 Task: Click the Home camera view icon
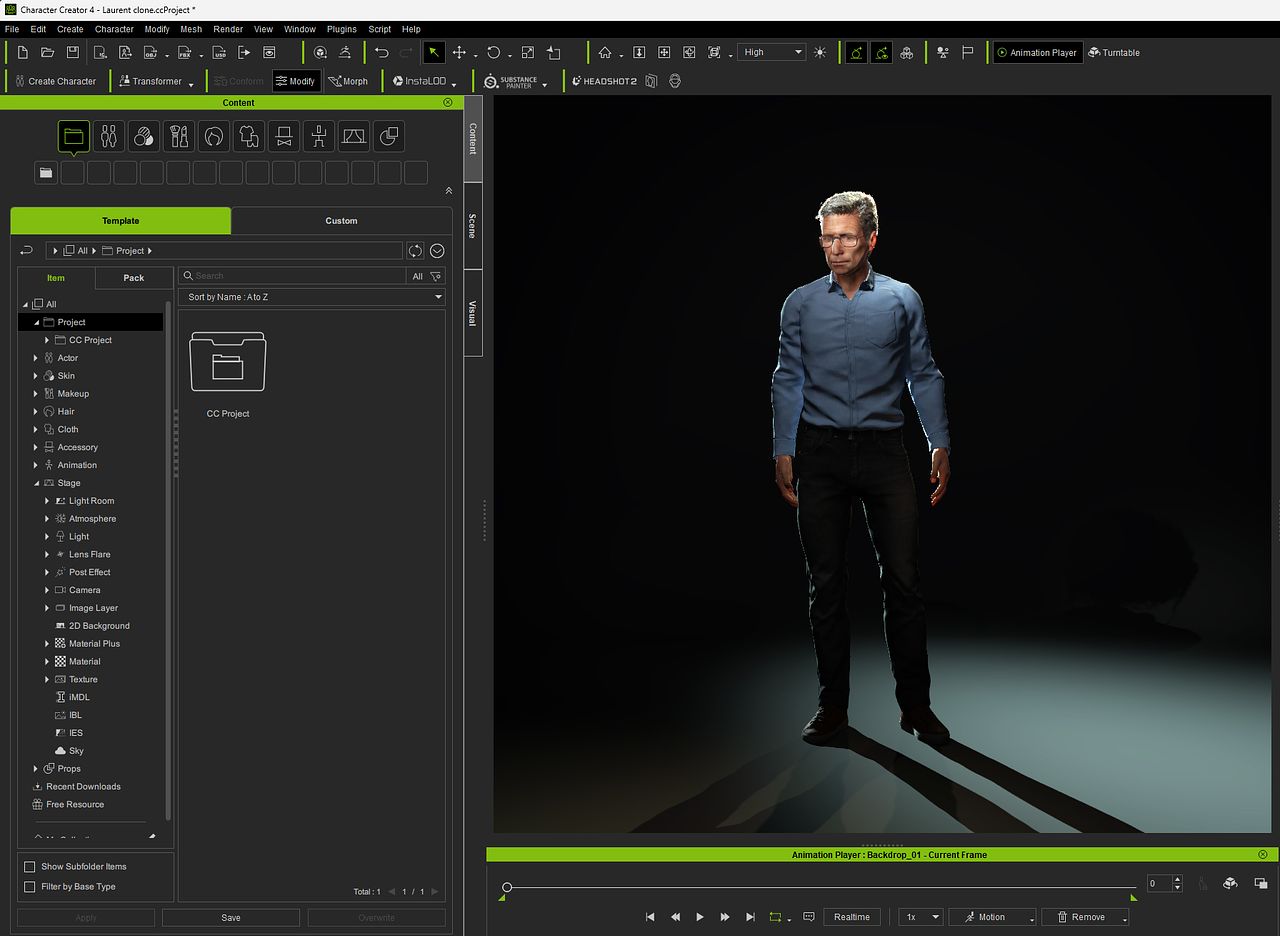point(605,52)
